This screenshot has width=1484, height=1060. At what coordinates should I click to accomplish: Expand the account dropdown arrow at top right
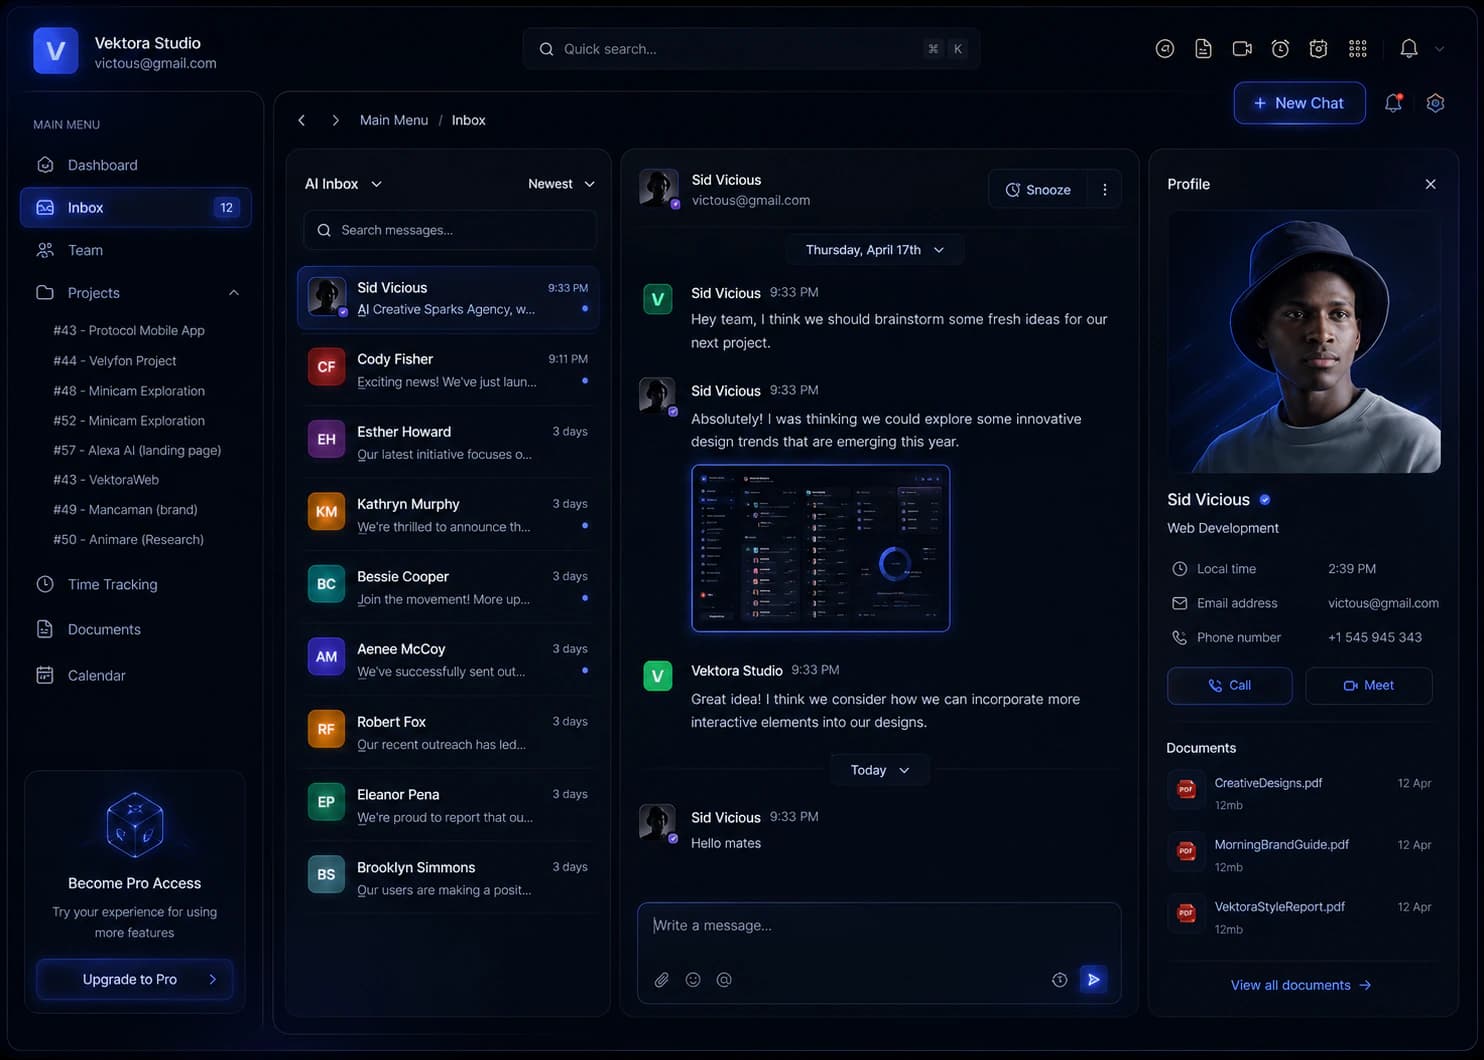coord(1440,48)
